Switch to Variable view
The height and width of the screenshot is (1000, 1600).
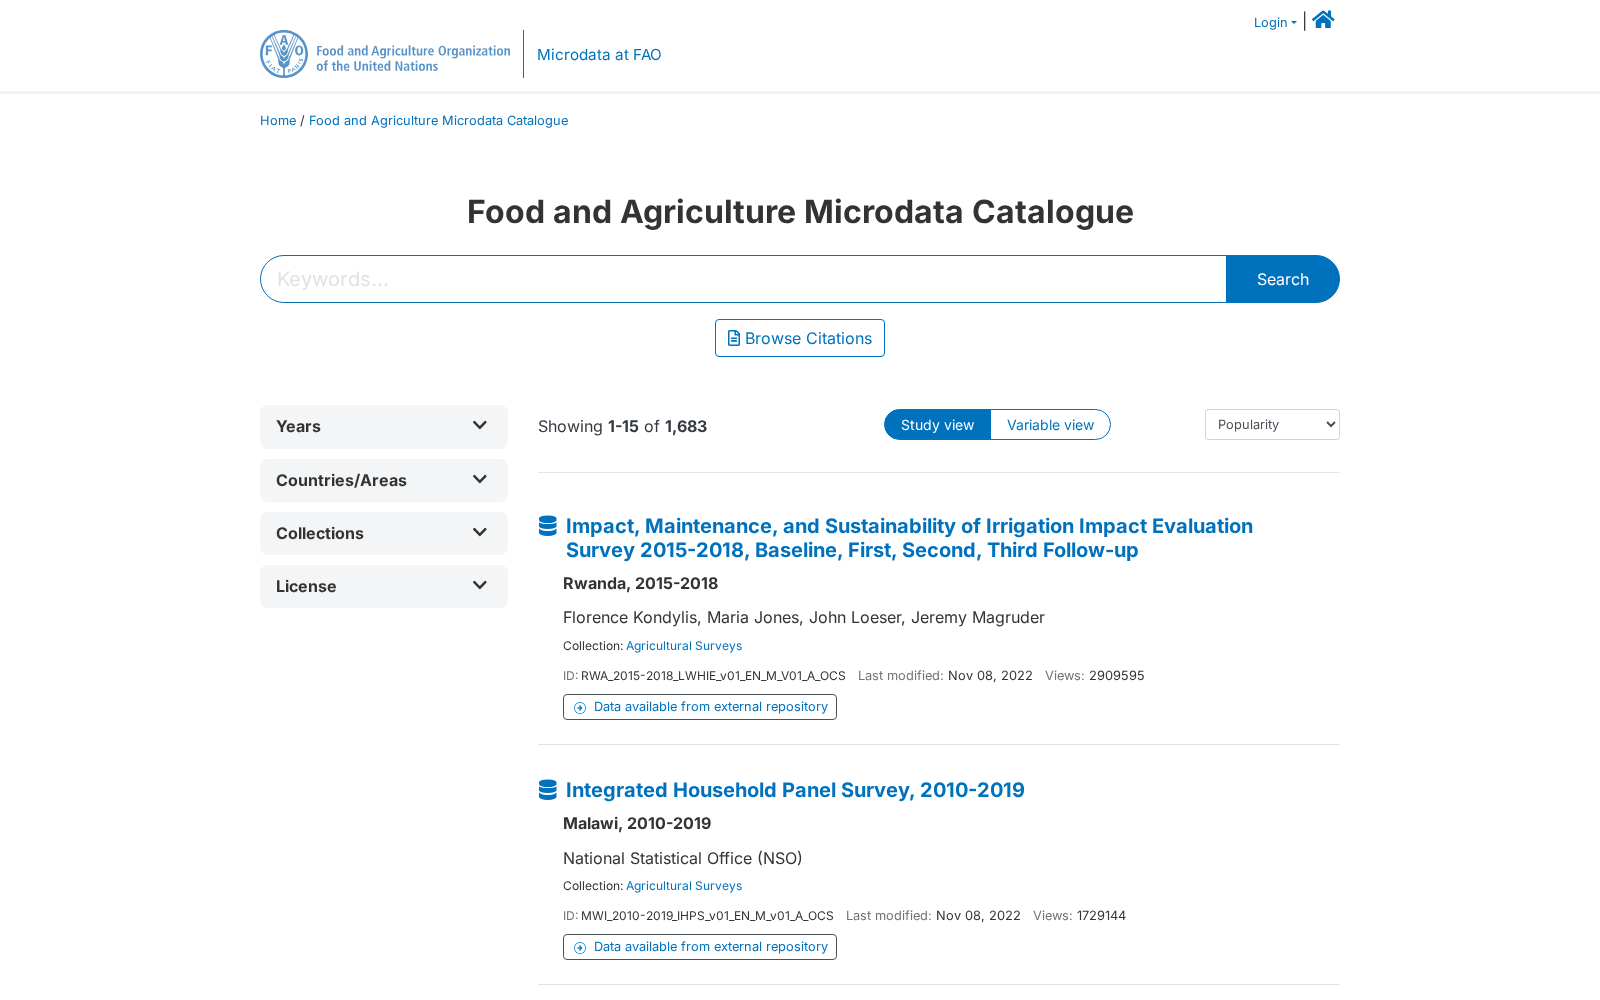tap(1050, 425)
